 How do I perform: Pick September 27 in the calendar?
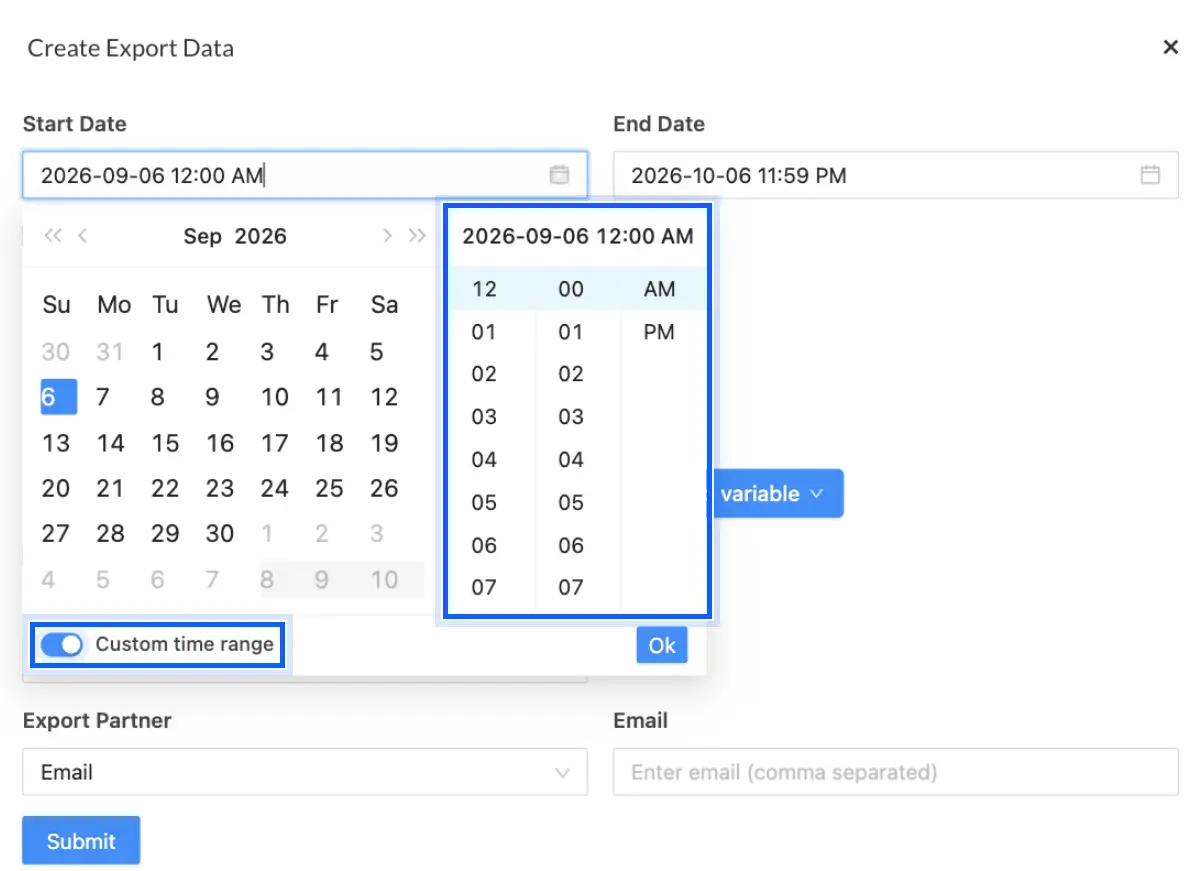pos(56,534)
